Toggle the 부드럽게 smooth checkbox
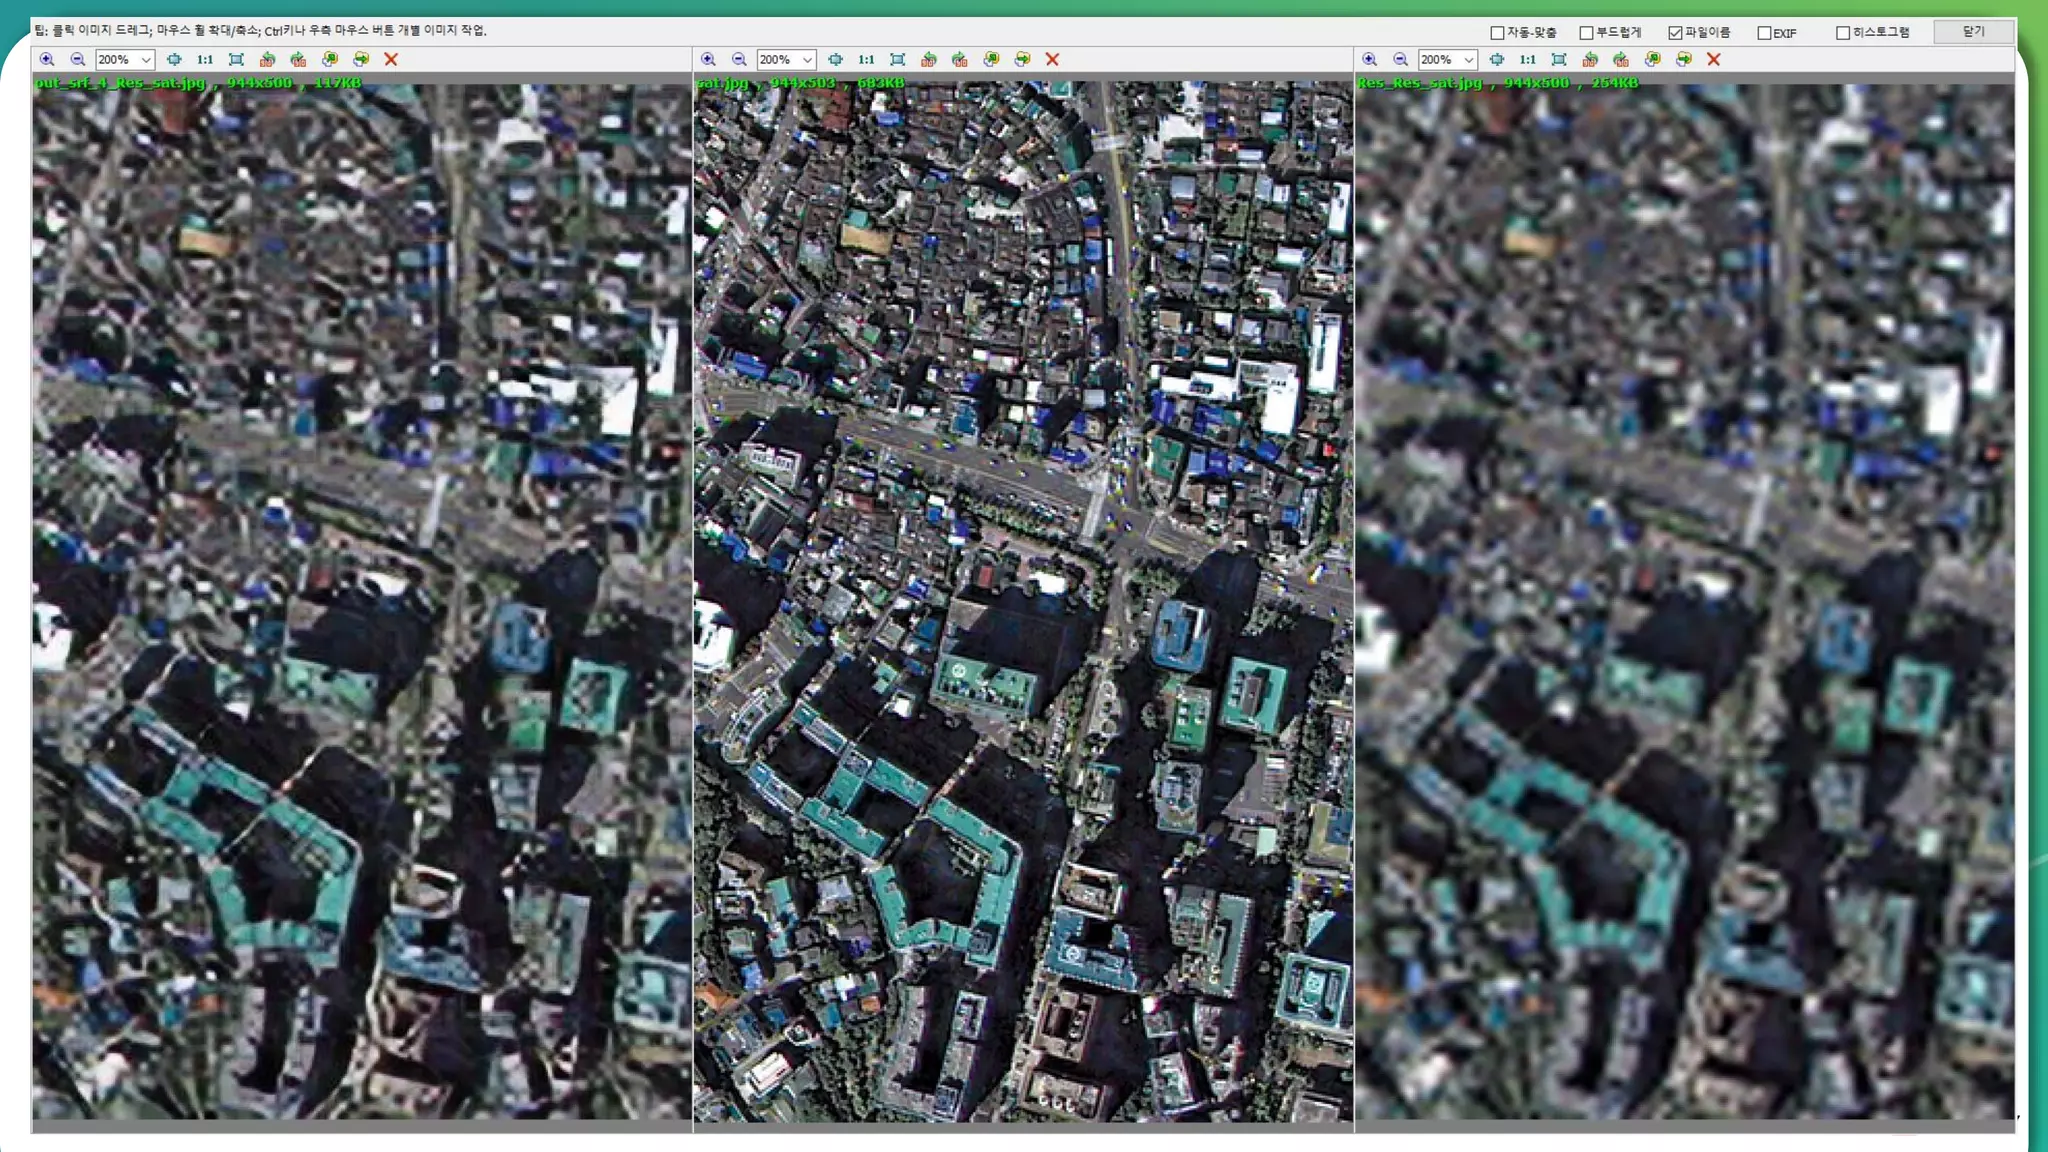 pyautogui.click(x=1586, y=33)
